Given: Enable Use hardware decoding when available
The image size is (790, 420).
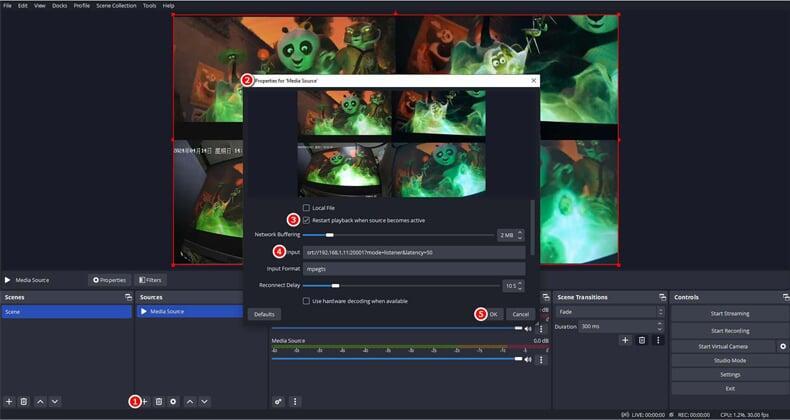Looking at the screenshot, I should click(x=306, y=301).
